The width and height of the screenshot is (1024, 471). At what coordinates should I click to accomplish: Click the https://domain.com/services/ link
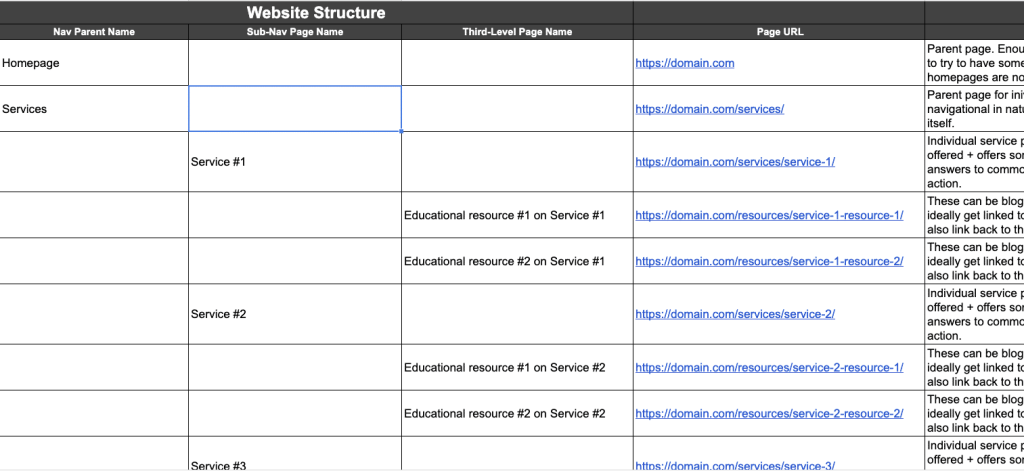point(709,109)
